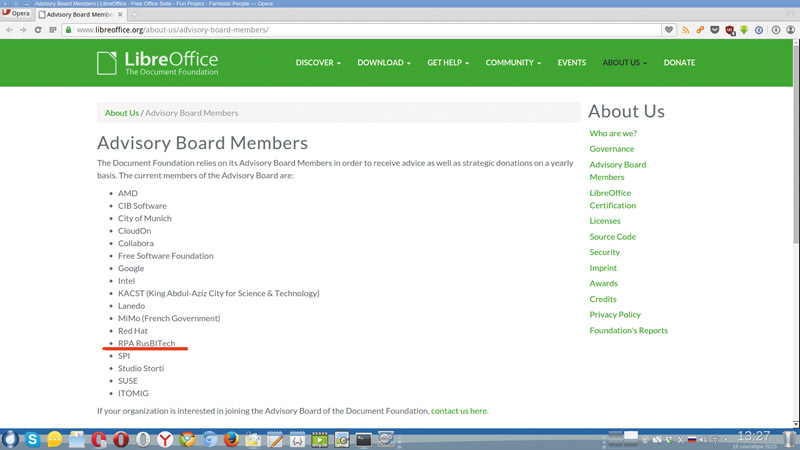Viewport: 800px width, 450px height.
Task: Click the Russian flag keyboard layout indicator
Action: click(692, 439)
